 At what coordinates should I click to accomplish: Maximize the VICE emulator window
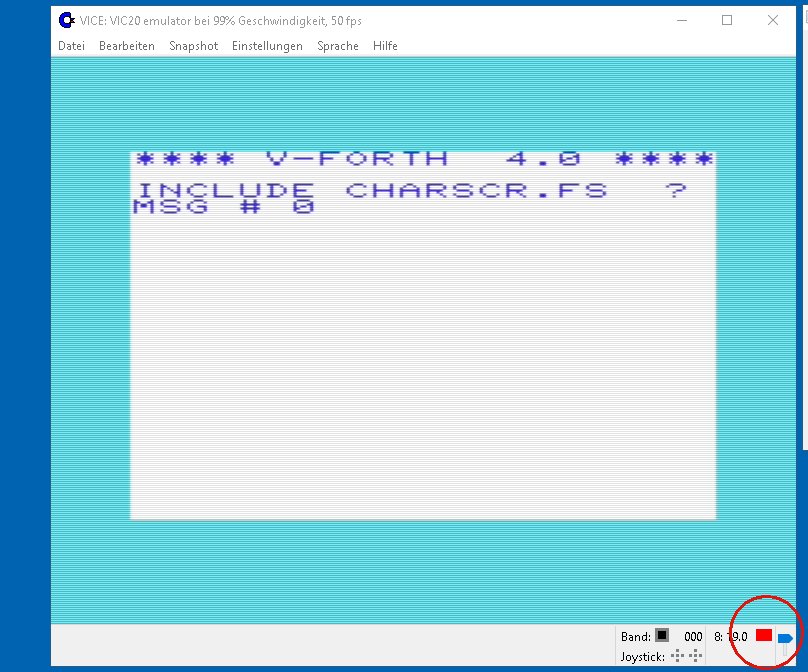pos(727,21)
